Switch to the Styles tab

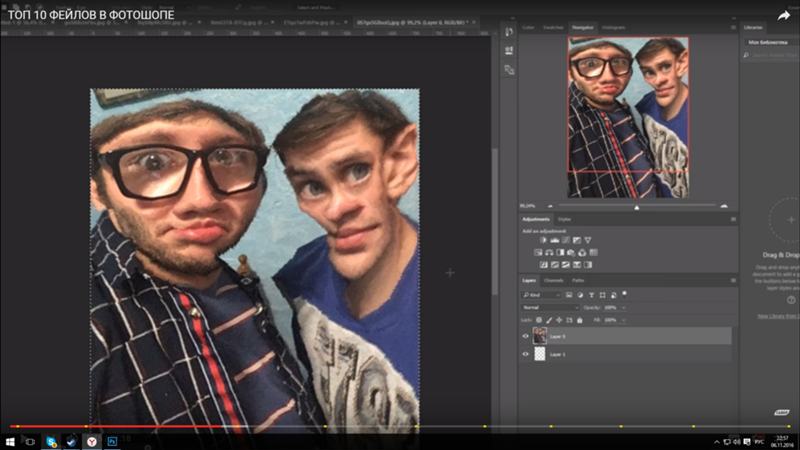pos(564,219)
